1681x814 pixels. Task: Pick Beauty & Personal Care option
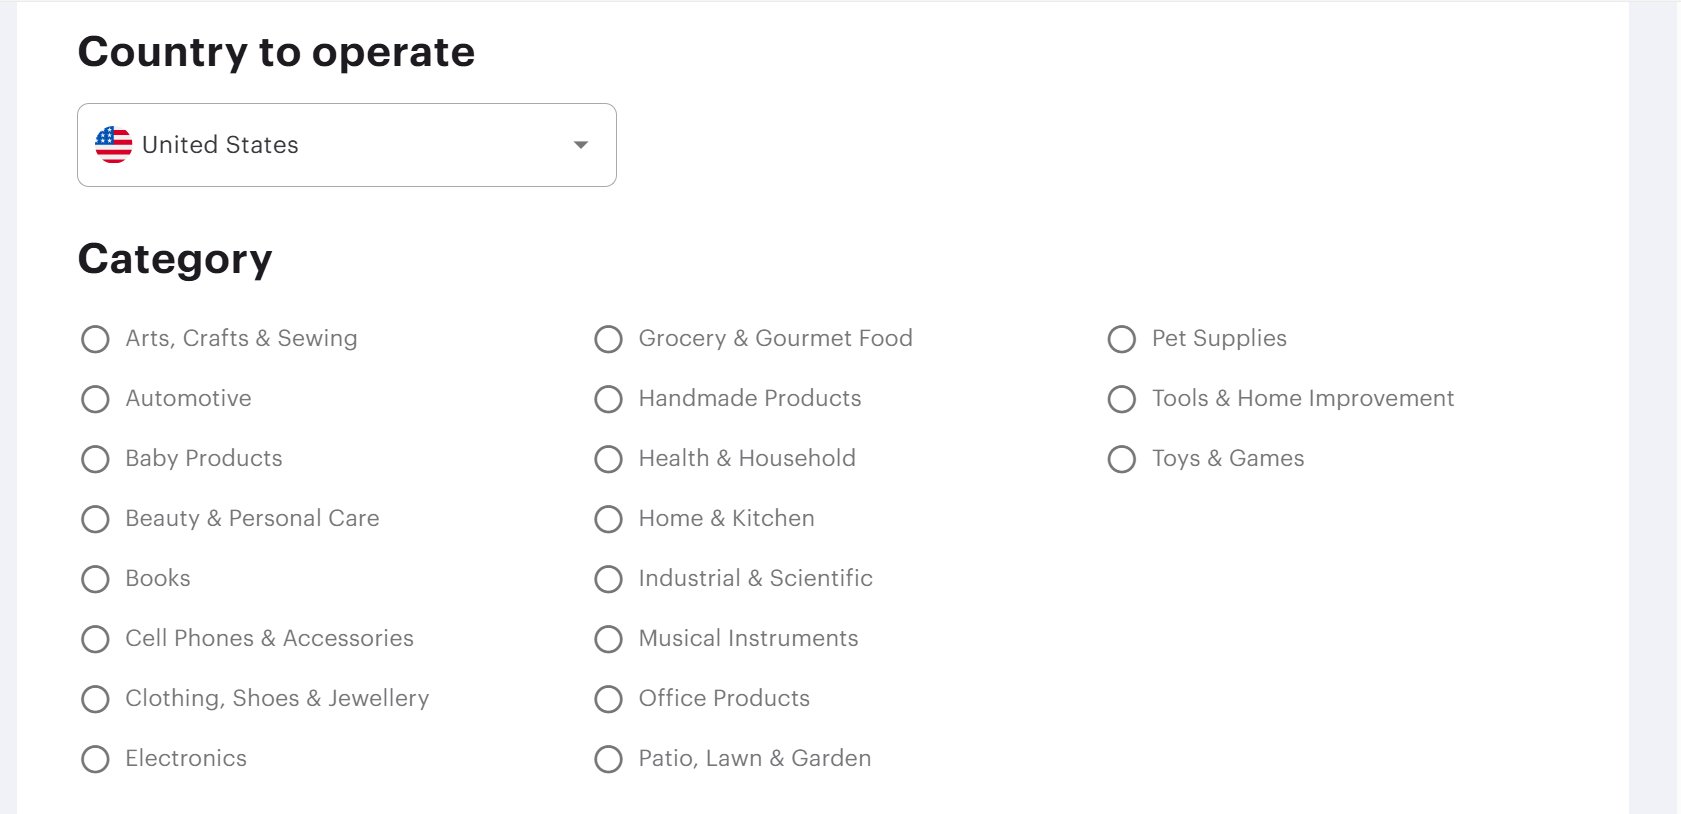click(95, 519)
